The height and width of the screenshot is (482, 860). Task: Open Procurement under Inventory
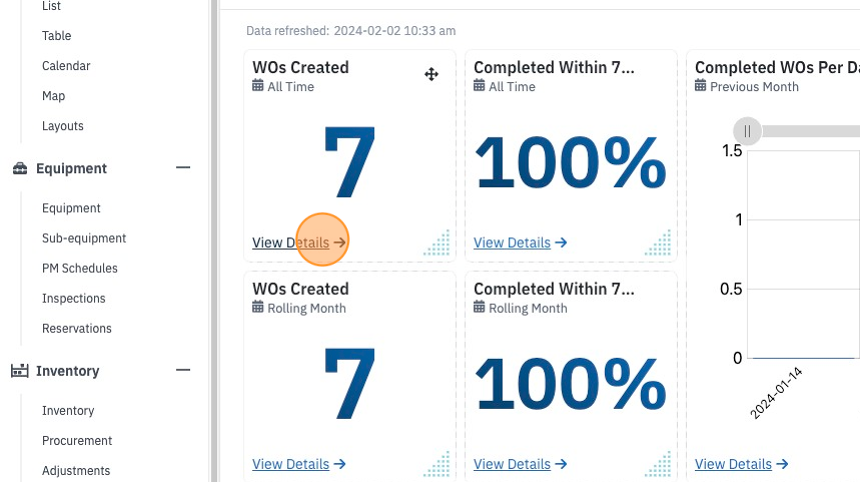(77, 441)
